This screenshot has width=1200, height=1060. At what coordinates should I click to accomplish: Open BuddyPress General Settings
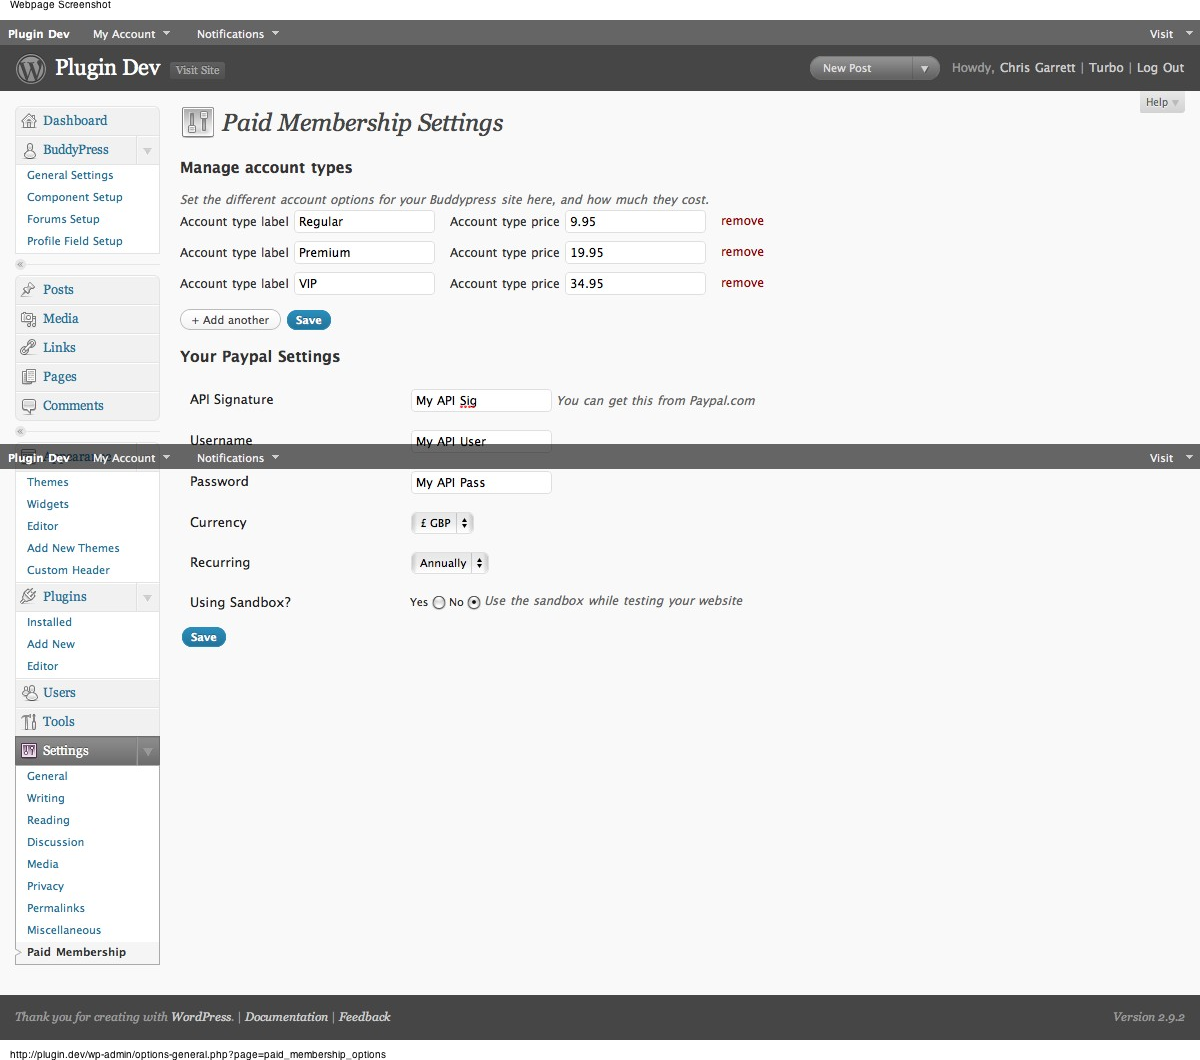click(x=70, y=175)
